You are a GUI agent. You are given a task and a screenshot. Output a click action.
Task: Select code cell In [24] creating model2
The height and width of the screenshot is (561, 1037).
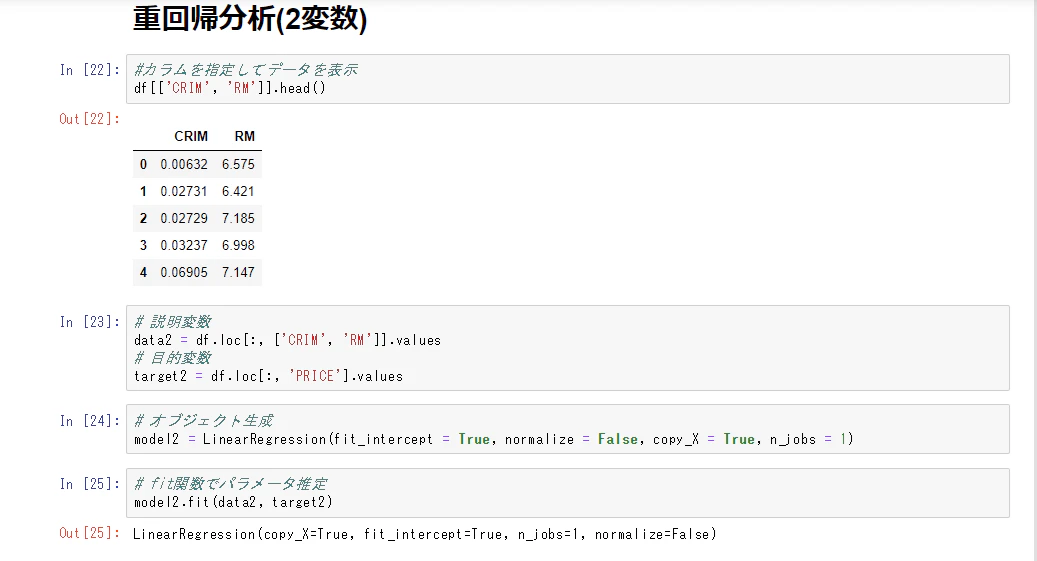click(567, 429)
